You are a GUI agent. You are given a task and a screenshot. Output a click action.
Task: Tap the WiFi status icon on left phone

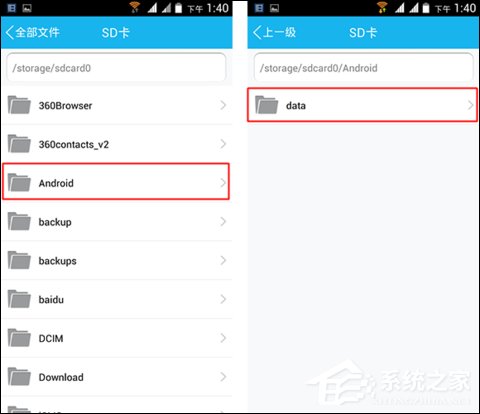point(135,7)
